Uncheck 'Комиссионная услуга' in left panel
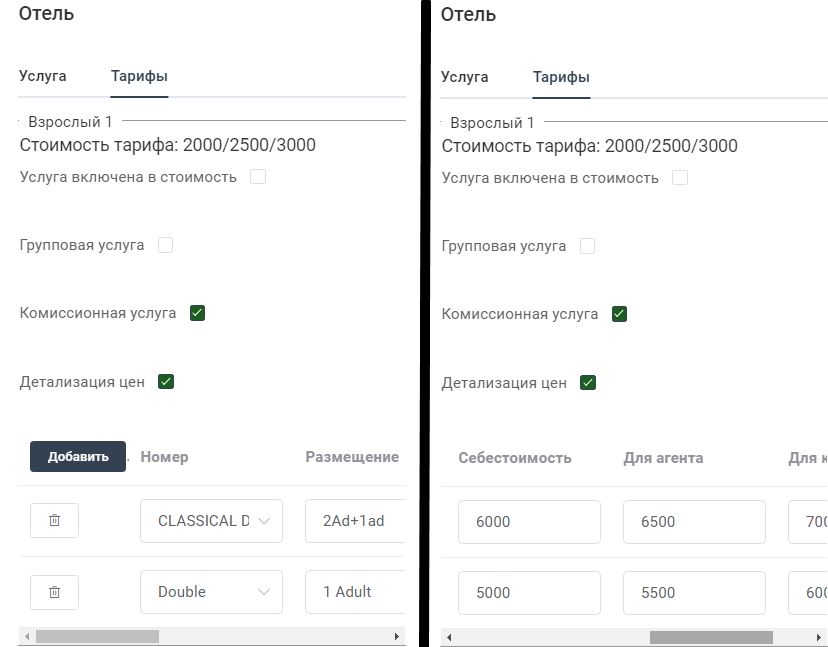Screen dimensions: 828x647 (x=197, y=313)
